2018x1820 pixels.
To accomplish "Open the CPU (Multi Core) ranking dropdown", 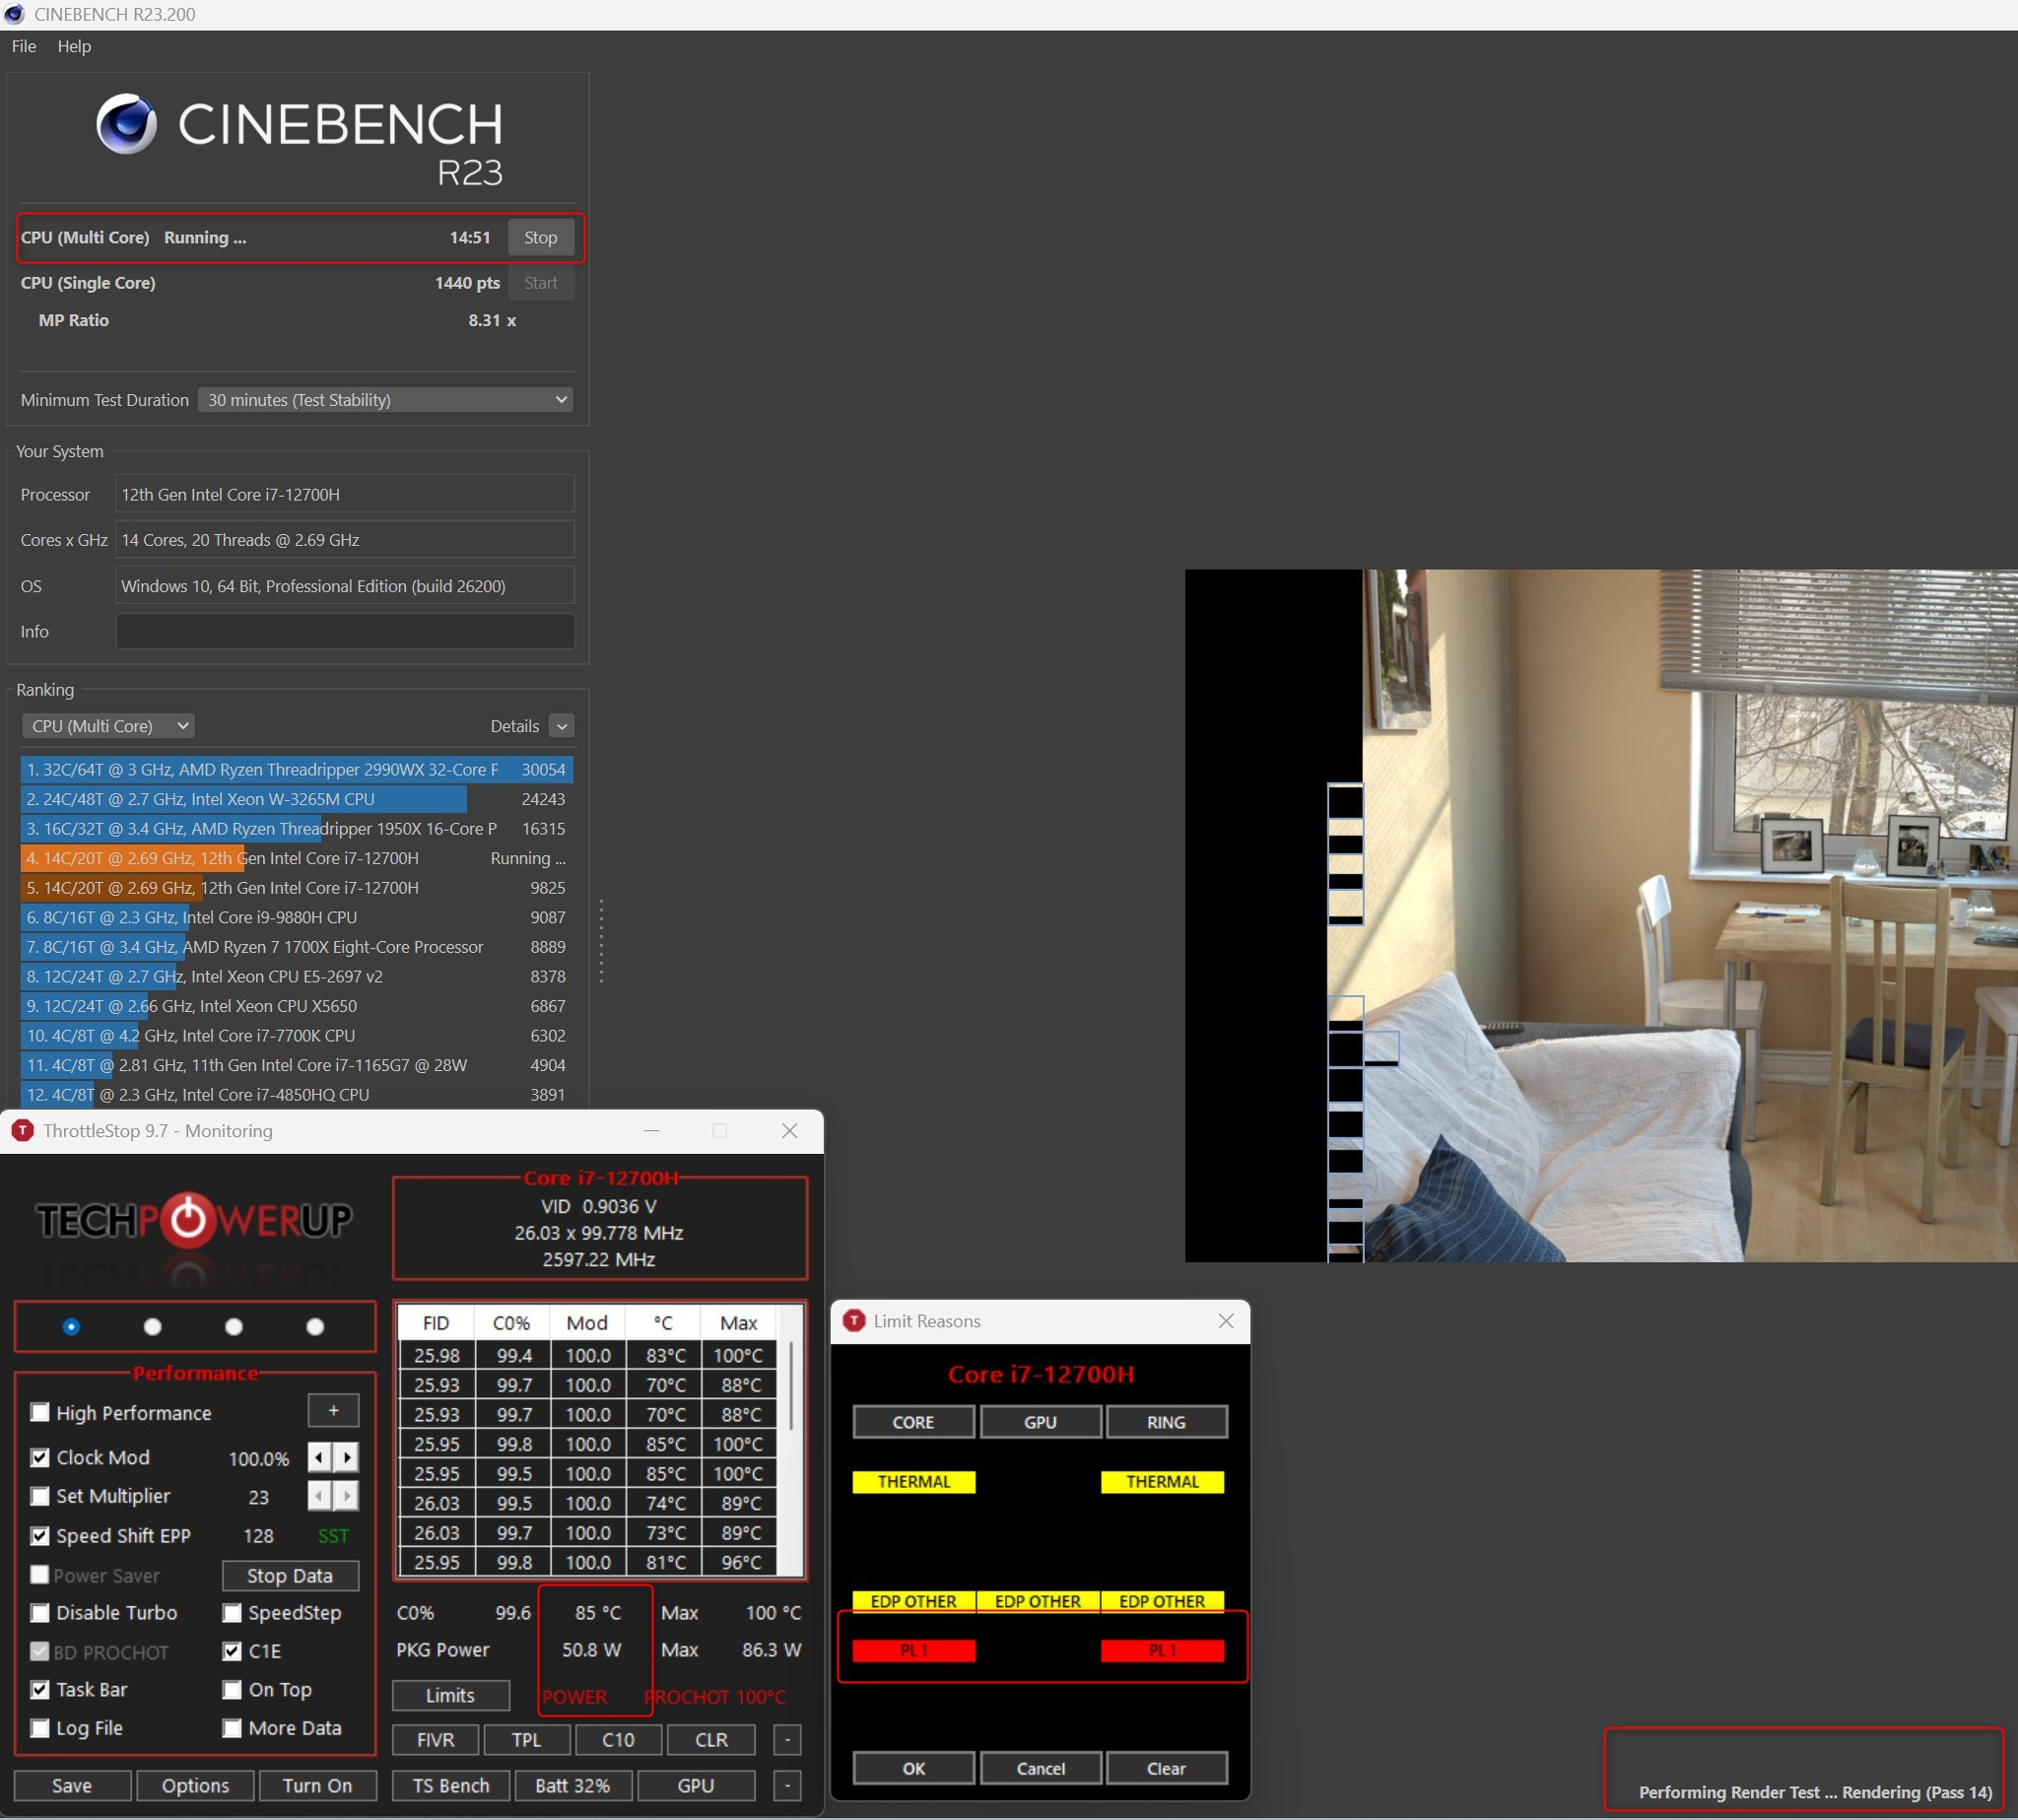I will [x=108, y=726].
